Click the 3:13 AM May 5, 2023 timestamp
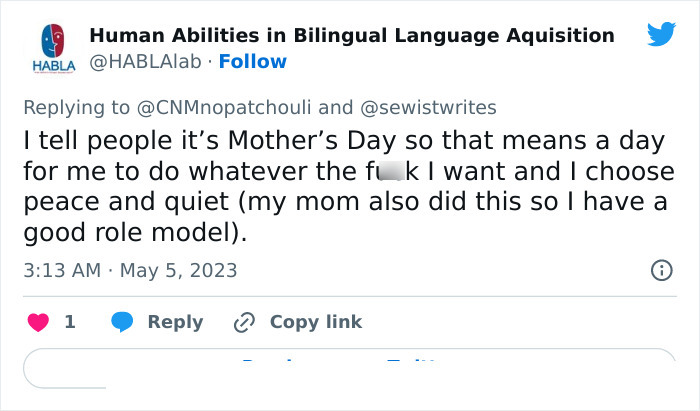Screen dimensions: 700x411 click(x=130, y=270)
